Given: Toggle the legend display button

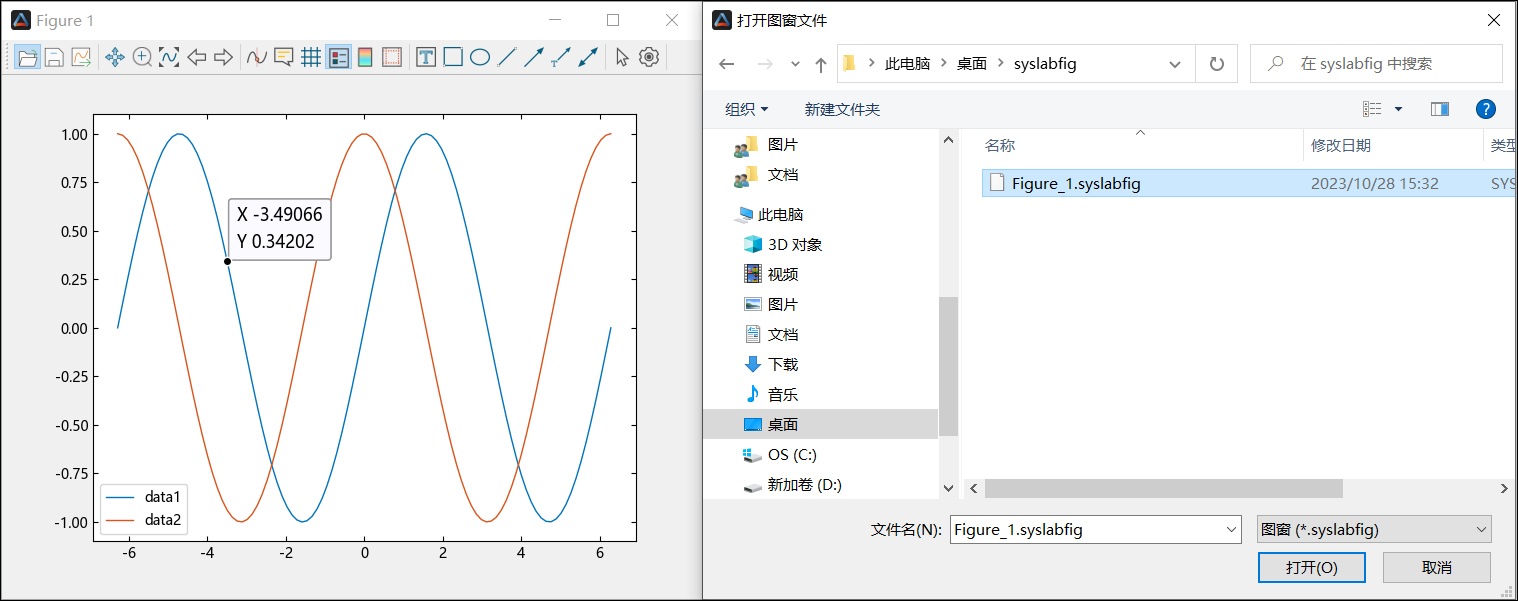Looking at the screenshot, I should [338, 58].
